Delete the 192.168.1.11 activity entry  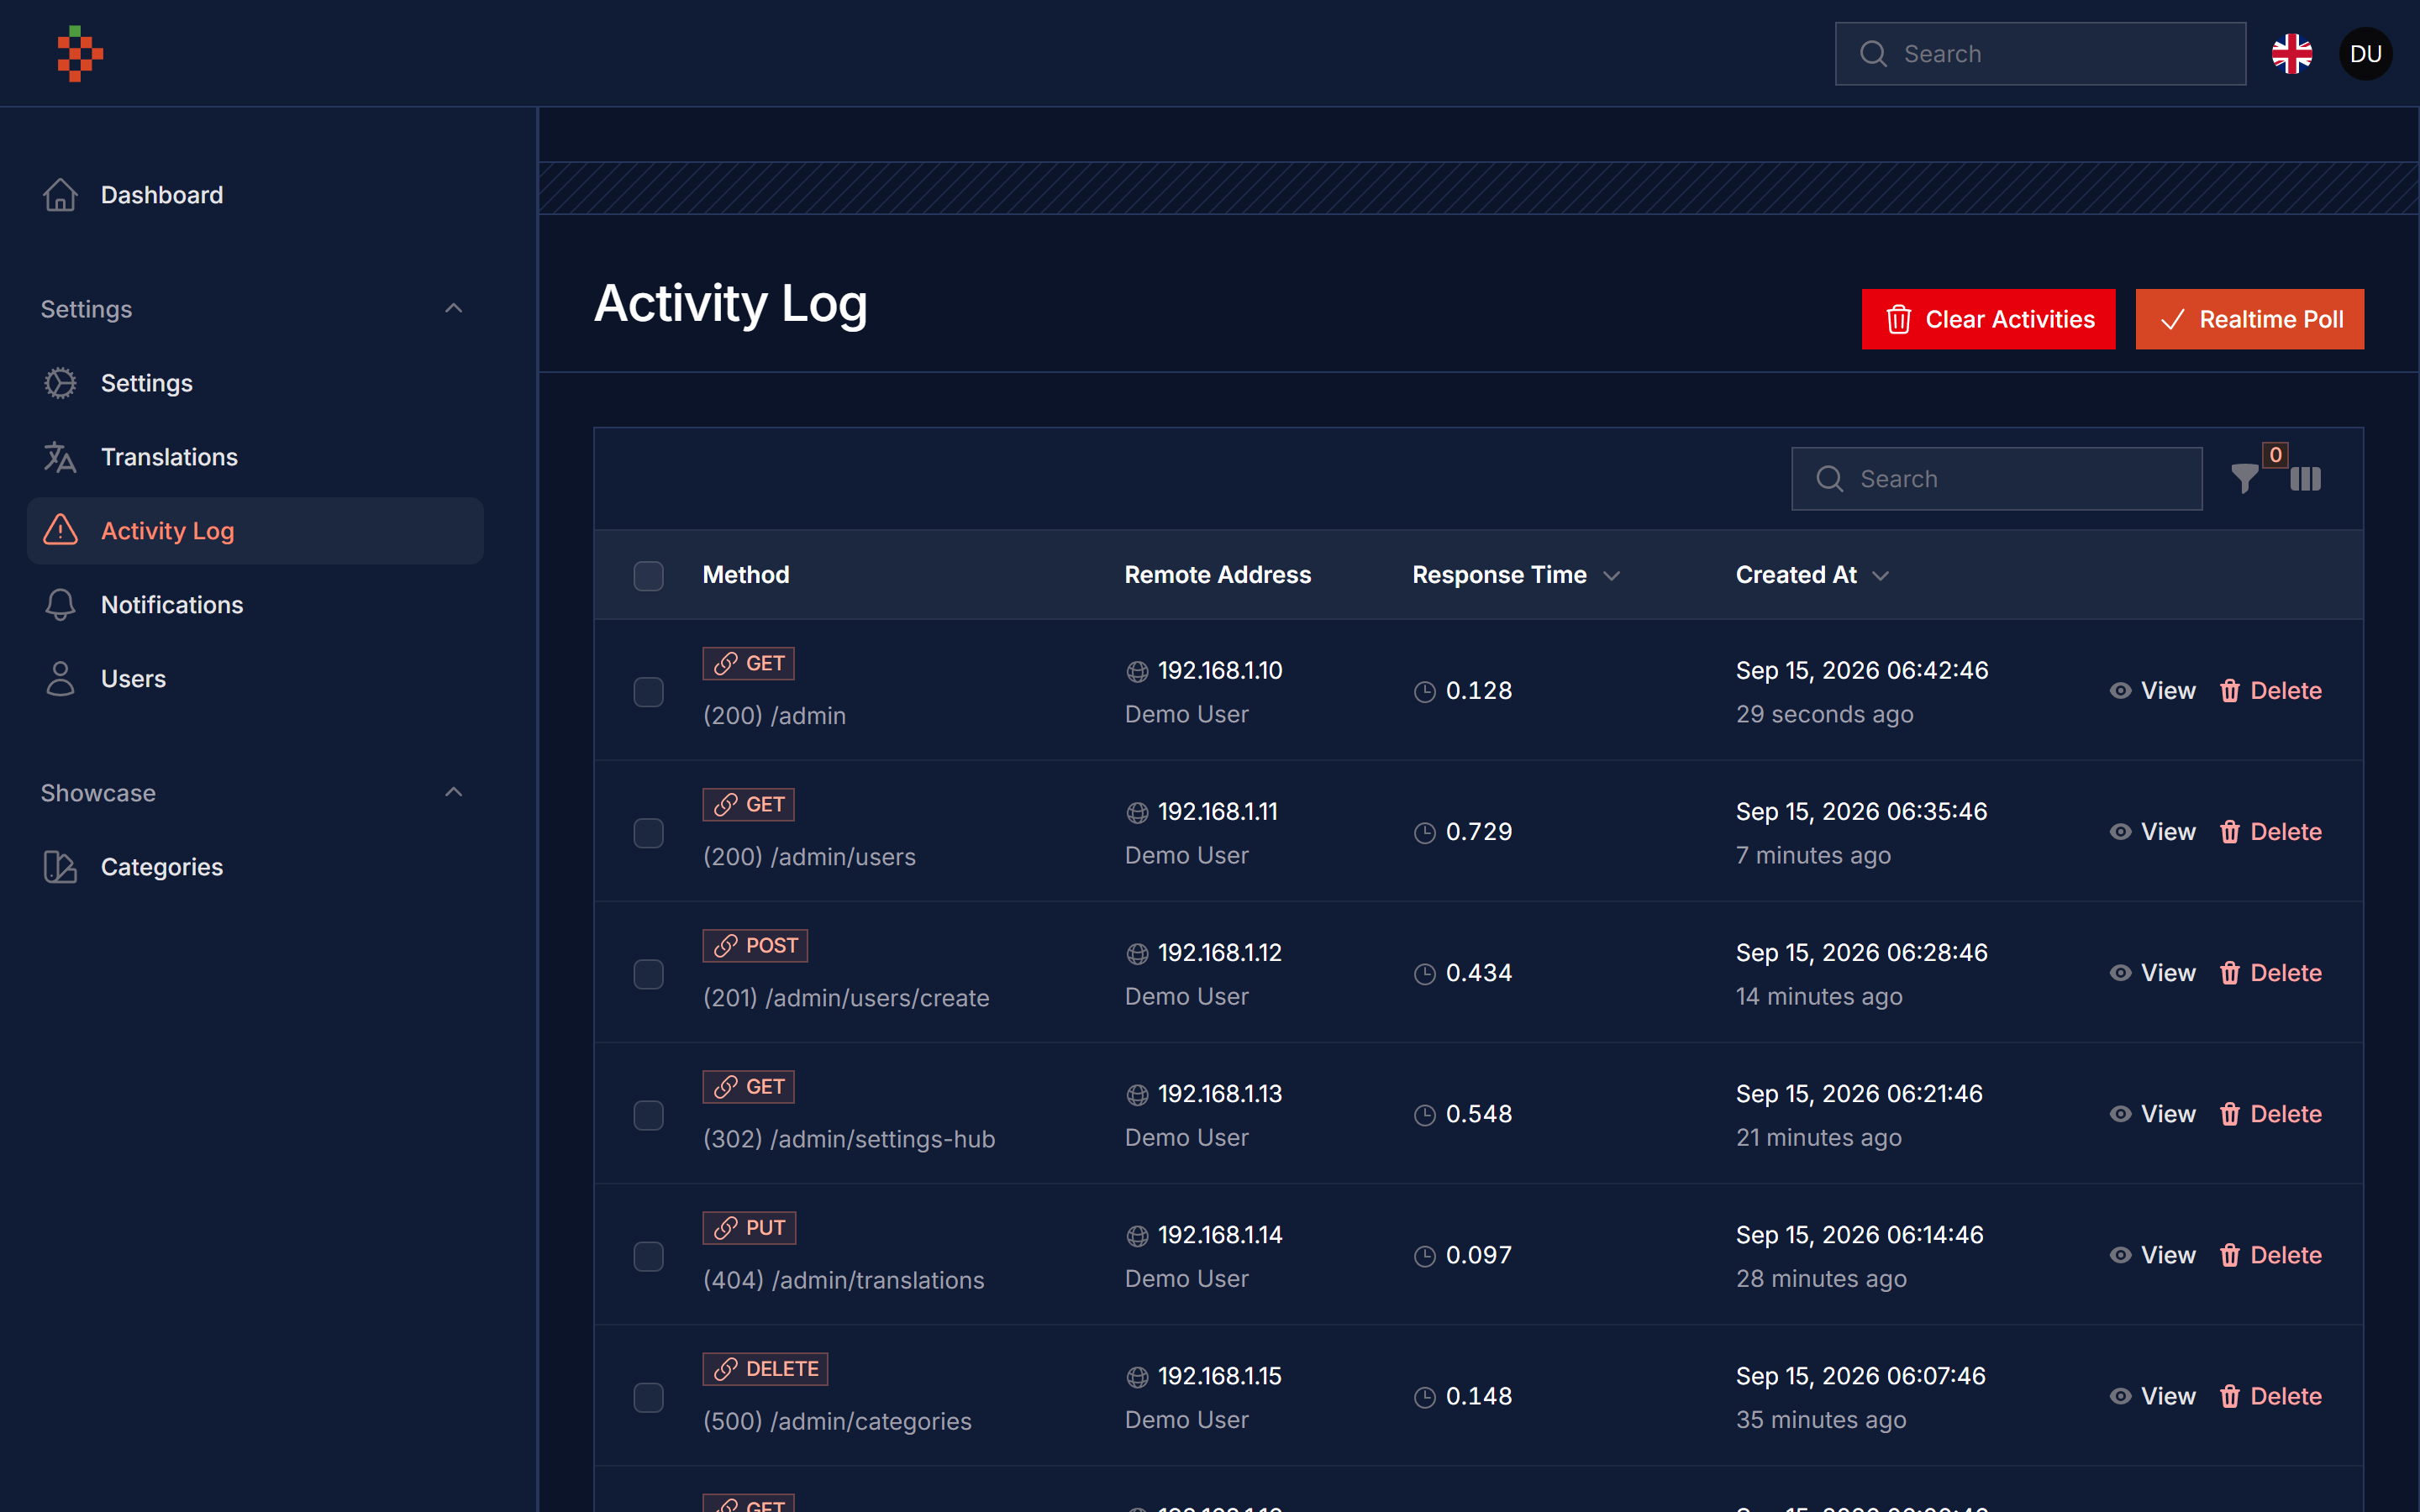coord(2270,832)
